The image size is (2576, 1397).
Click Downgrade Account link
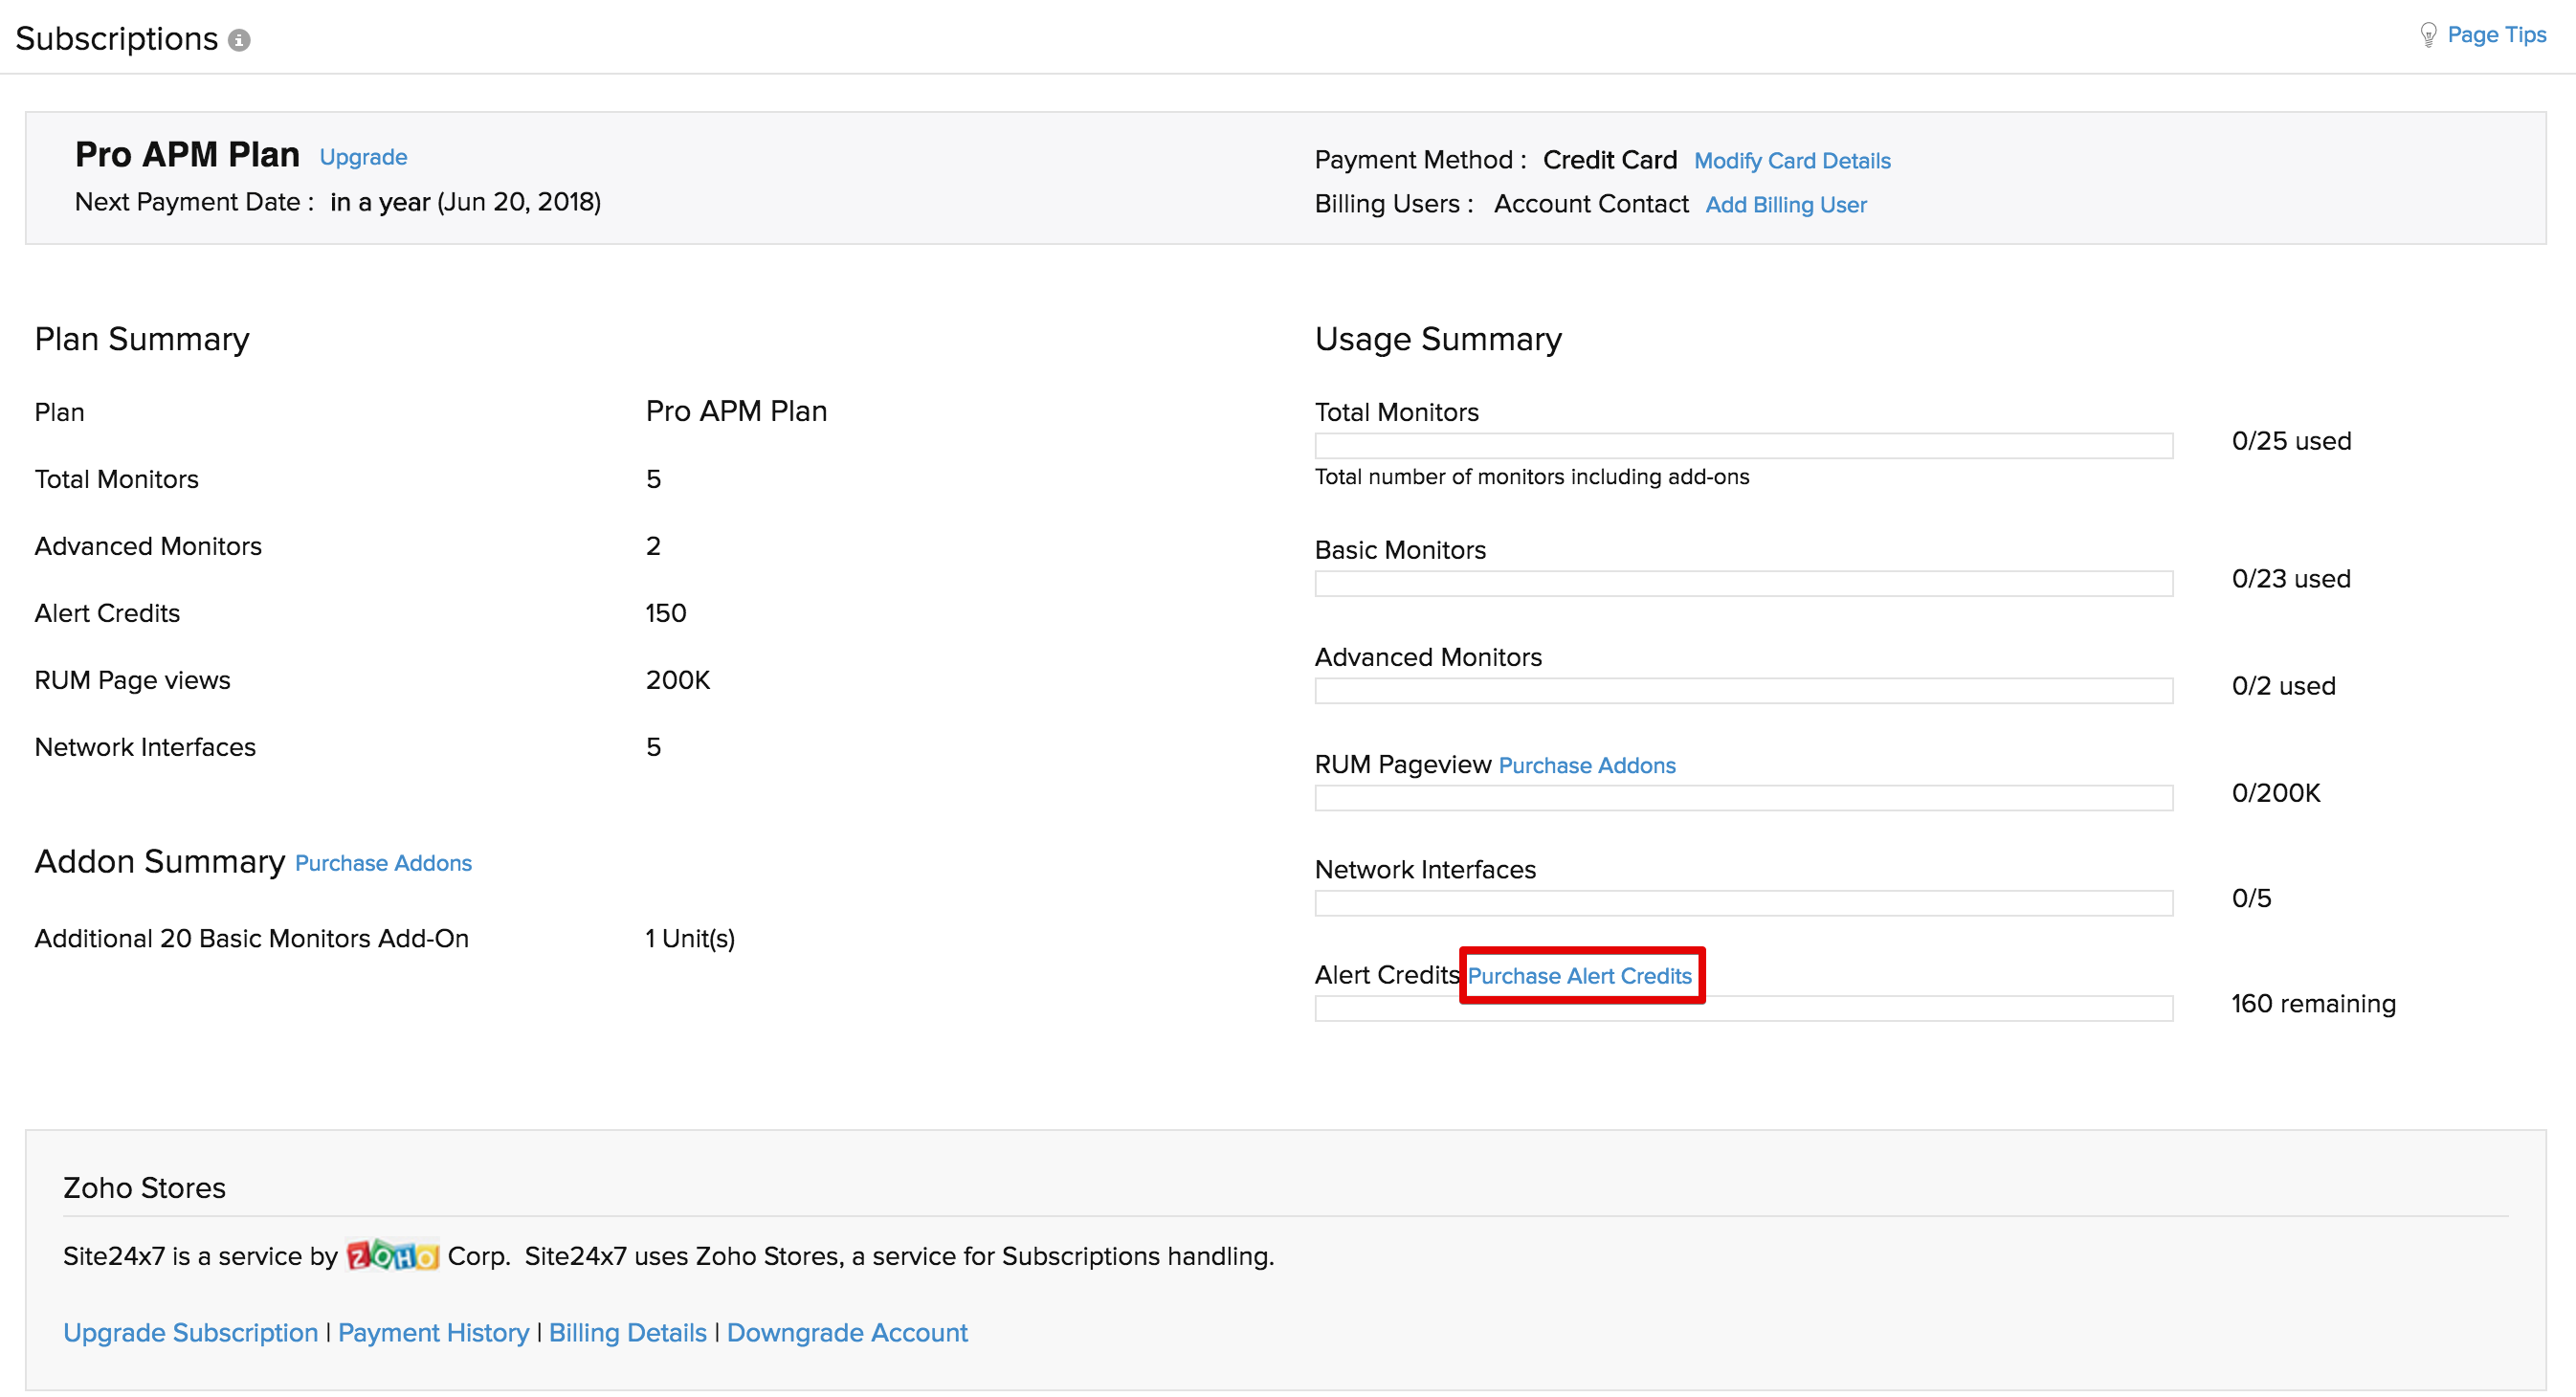846,1333
